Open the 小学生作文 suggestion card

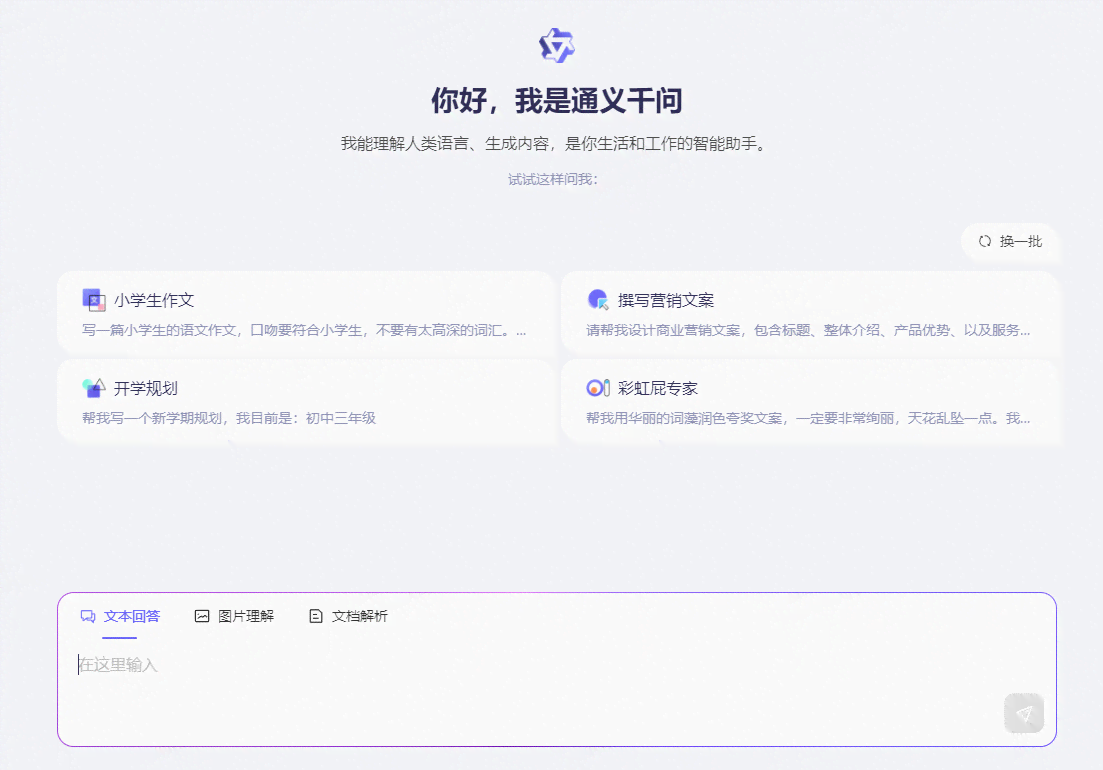tap(306, 313)
